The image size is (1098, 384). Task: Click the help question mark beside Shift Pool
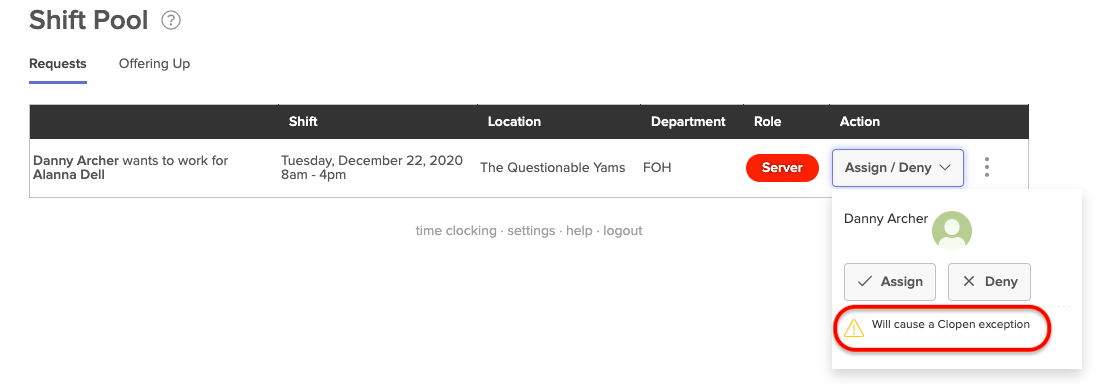[x=171, y=20]
